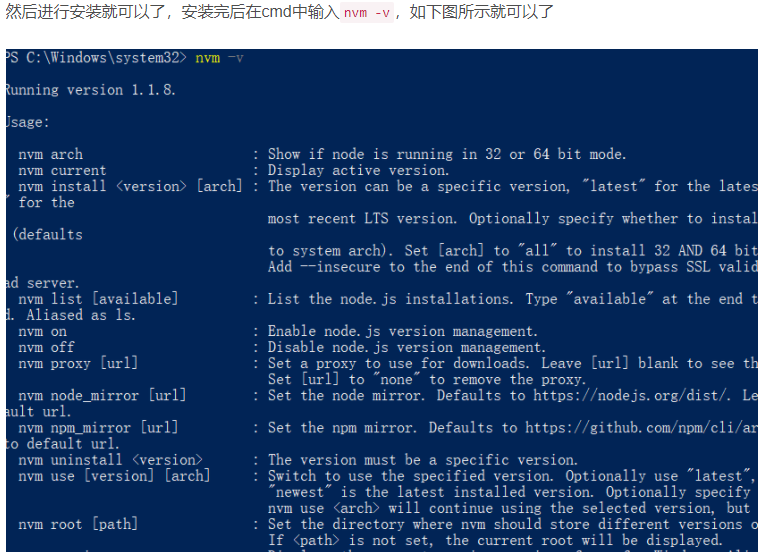Viewport: 758px width, 552px height.
Task: Click the Running version 1.1.8 line
Action: (x=90, y=90)
